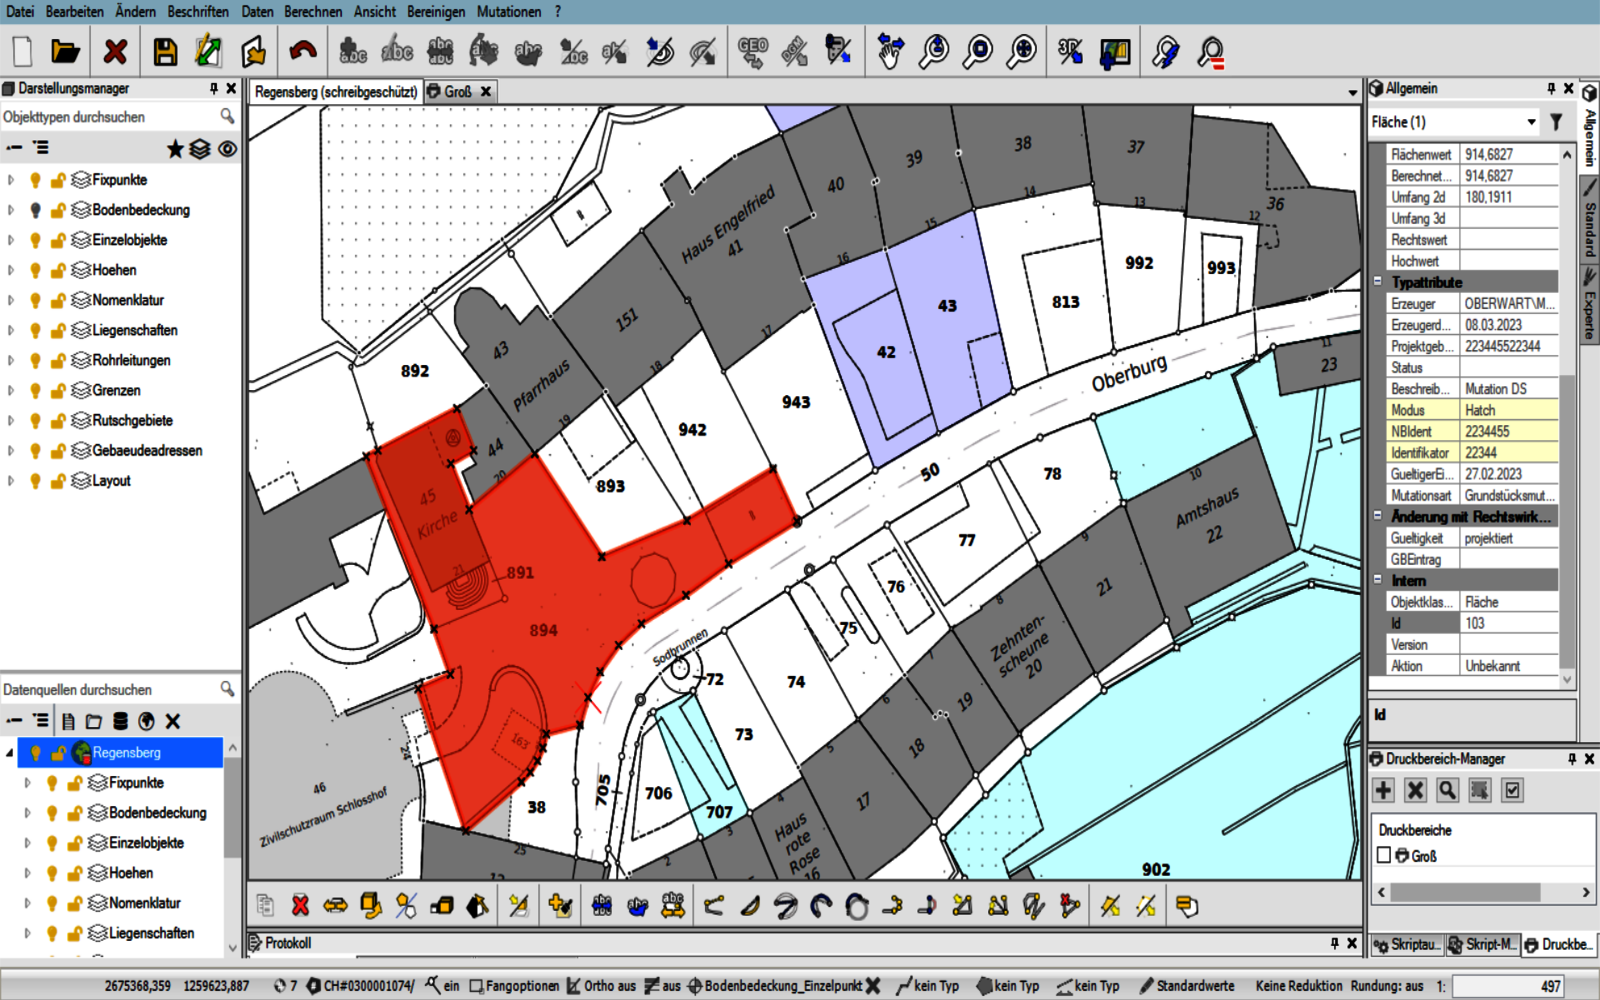Click the circle drawing tool below map
Viewport: 1600px width, 1000px height.
click(x=857, y=906)
